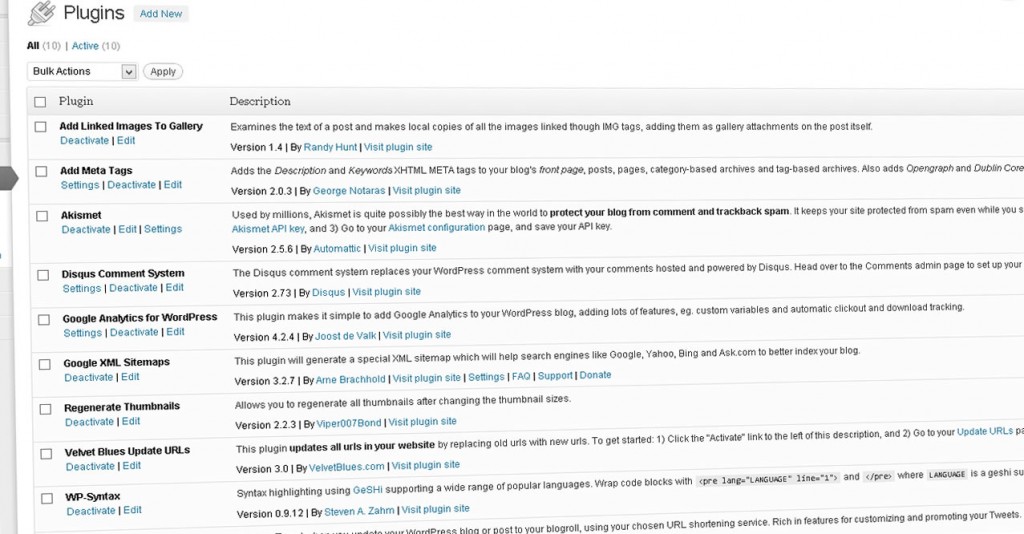Viewport: 1024px width, 534px height.
Task: Check the Google XML Sitemaps checkbox
Action: pos(44,364)
